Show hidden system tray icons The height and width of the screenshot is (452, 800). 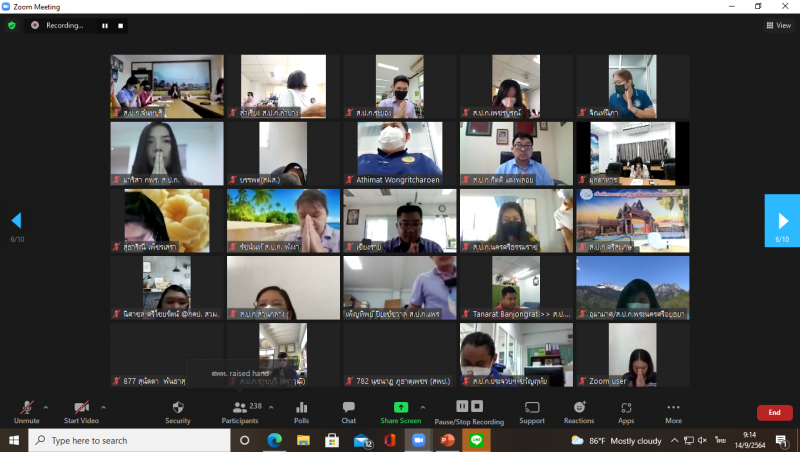tap(674, 440)
